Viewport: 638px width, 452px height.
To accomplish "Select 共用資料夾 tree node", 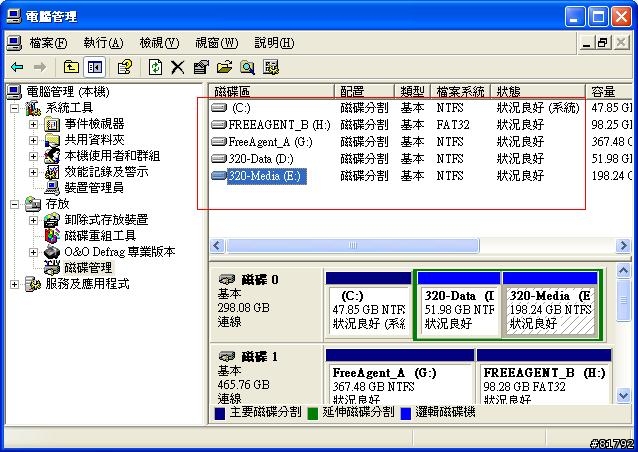I will (x=94, y=140).
